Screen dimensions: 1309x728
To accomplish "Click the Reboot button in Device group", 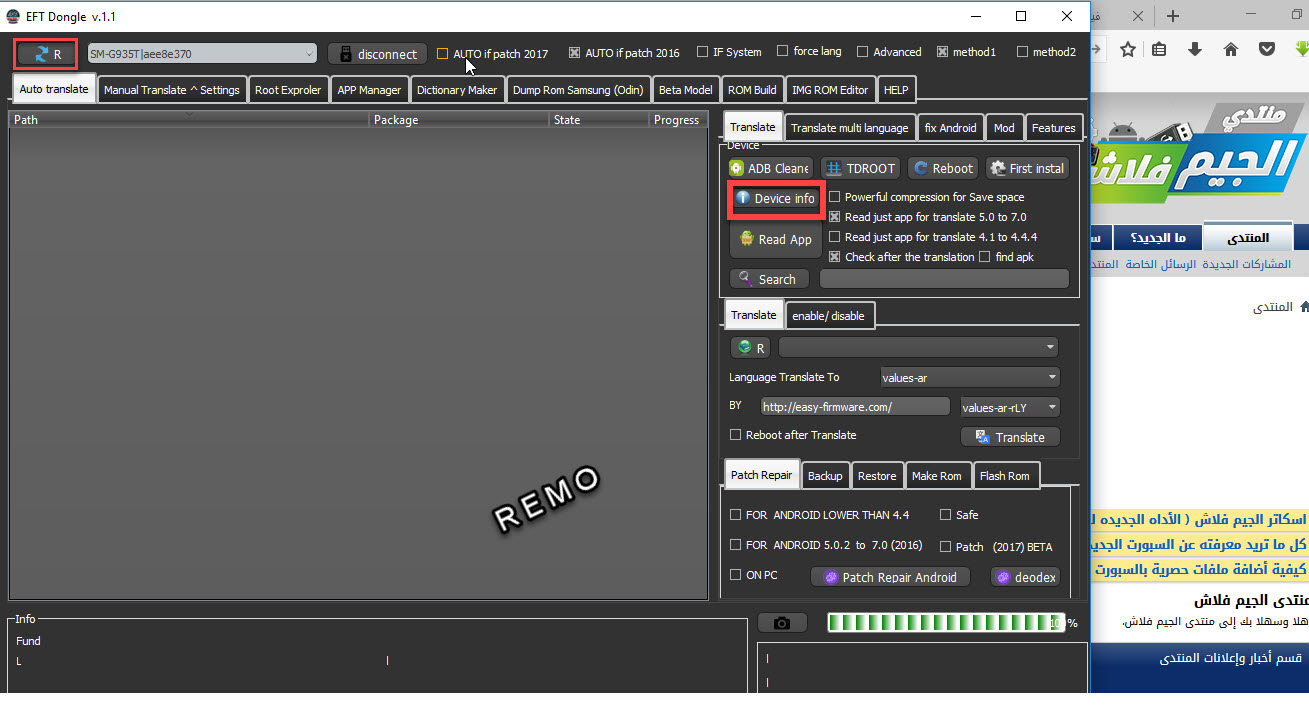I will point(942,168).
